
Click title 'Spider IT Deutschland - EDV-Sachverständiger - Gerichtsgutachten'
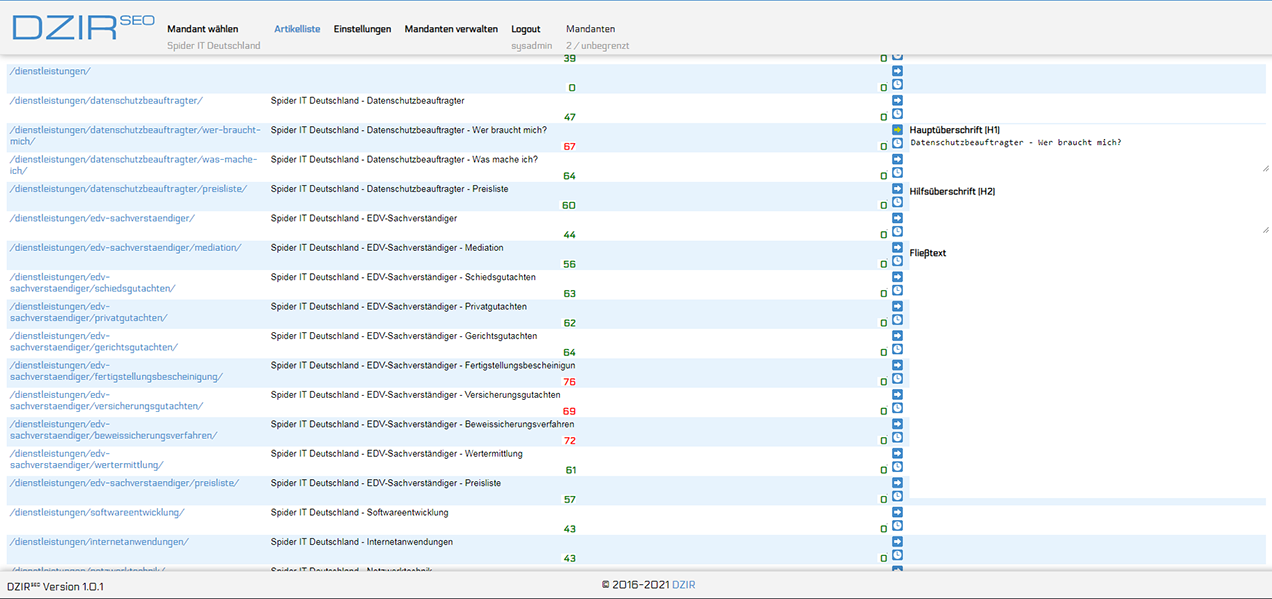point(403,335)
